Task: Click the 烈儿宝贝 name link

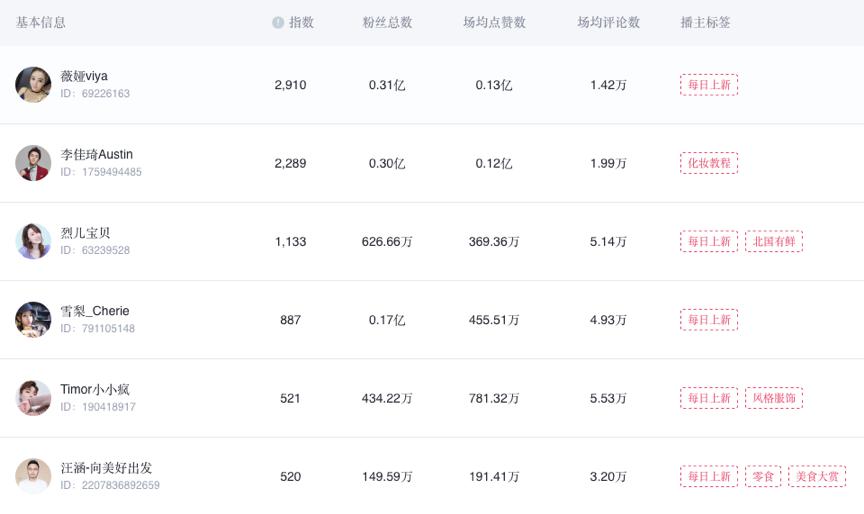Action: (x=85, y=233)
